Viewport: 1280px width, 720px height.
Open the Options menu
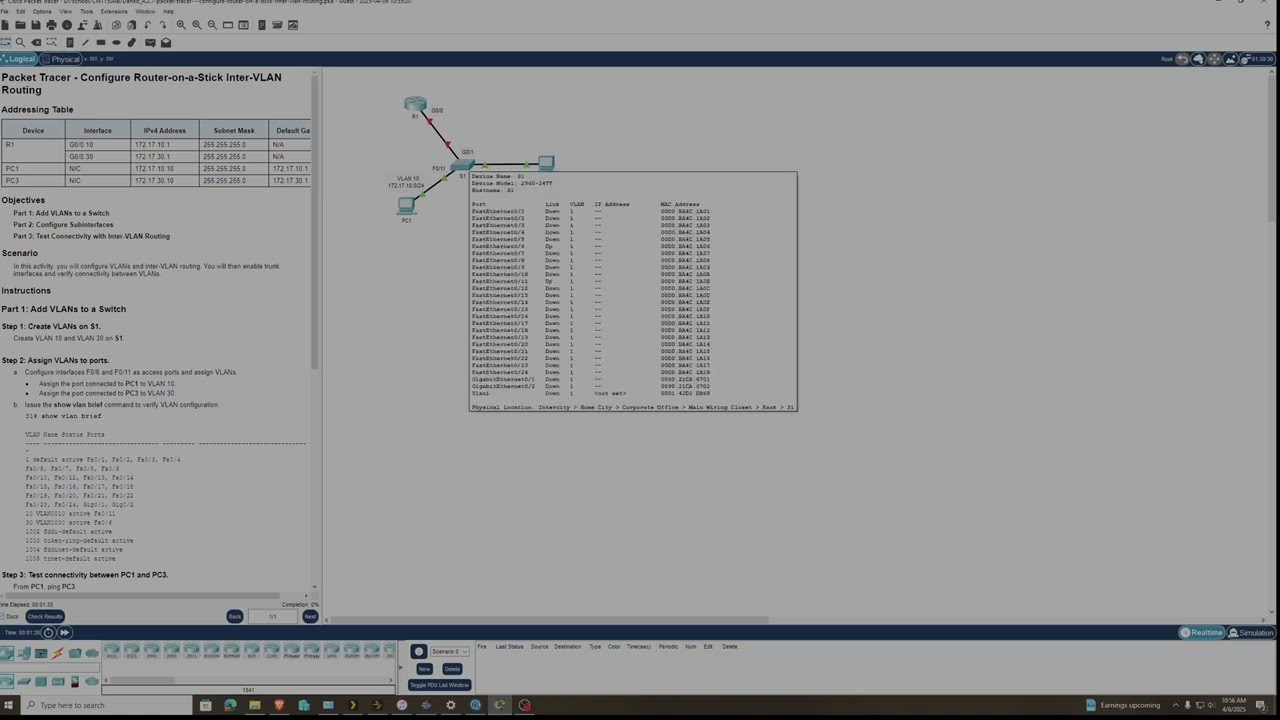coord(42,11)
